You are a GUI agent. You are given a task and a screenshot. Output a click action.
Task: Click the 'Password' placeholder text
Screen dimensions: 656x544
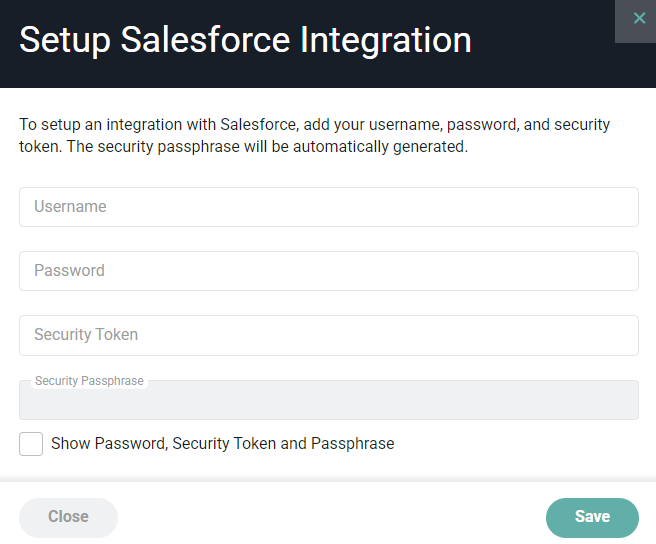point(69,271)
